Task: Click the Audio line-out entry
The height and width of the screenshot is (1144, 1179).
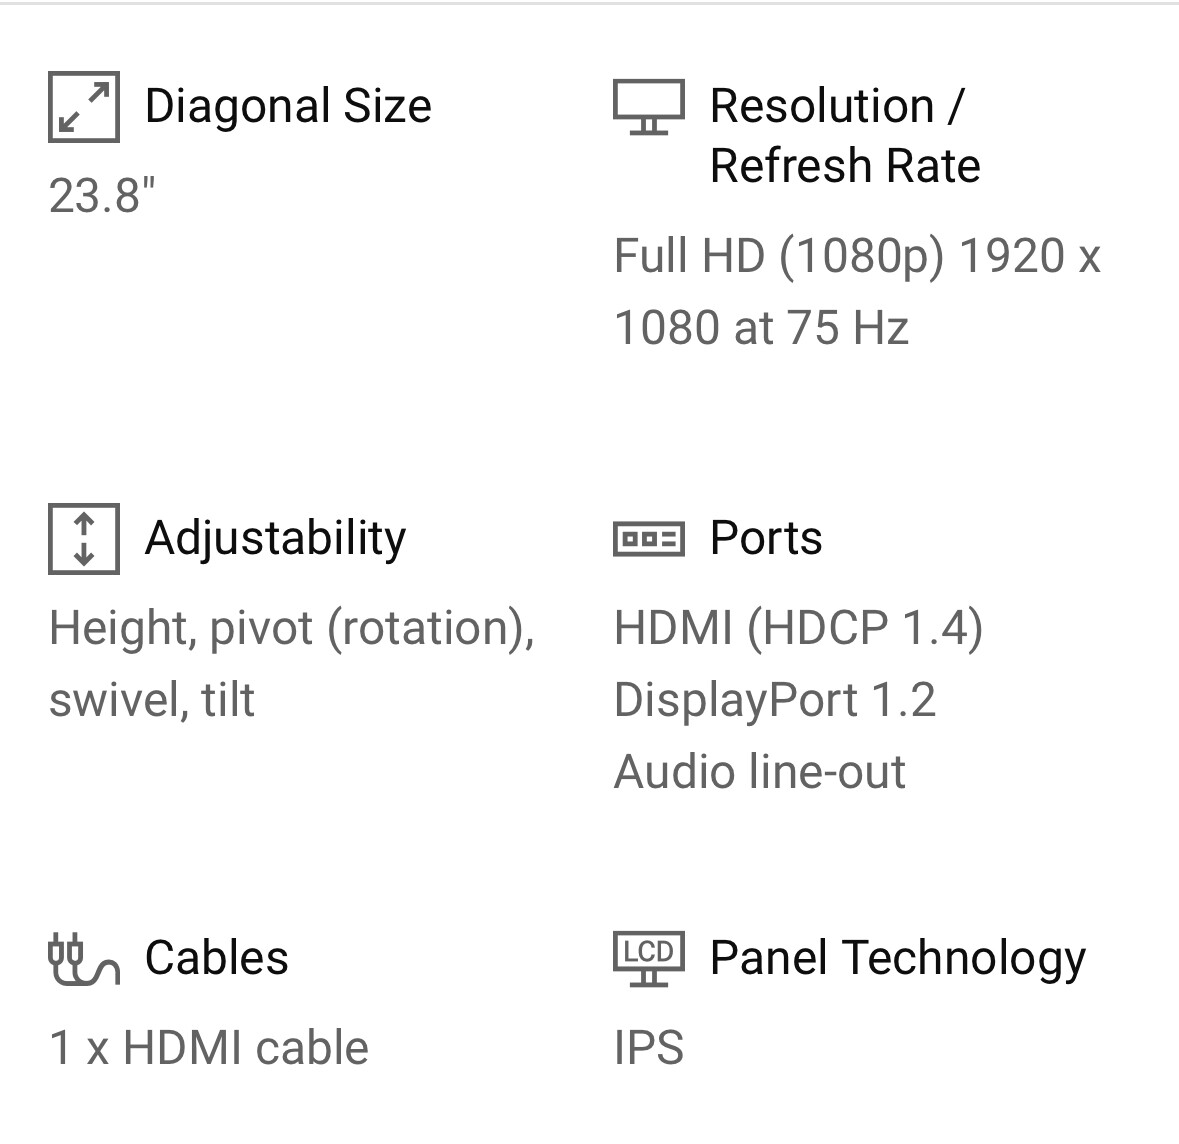Action: tap(760, 772)
